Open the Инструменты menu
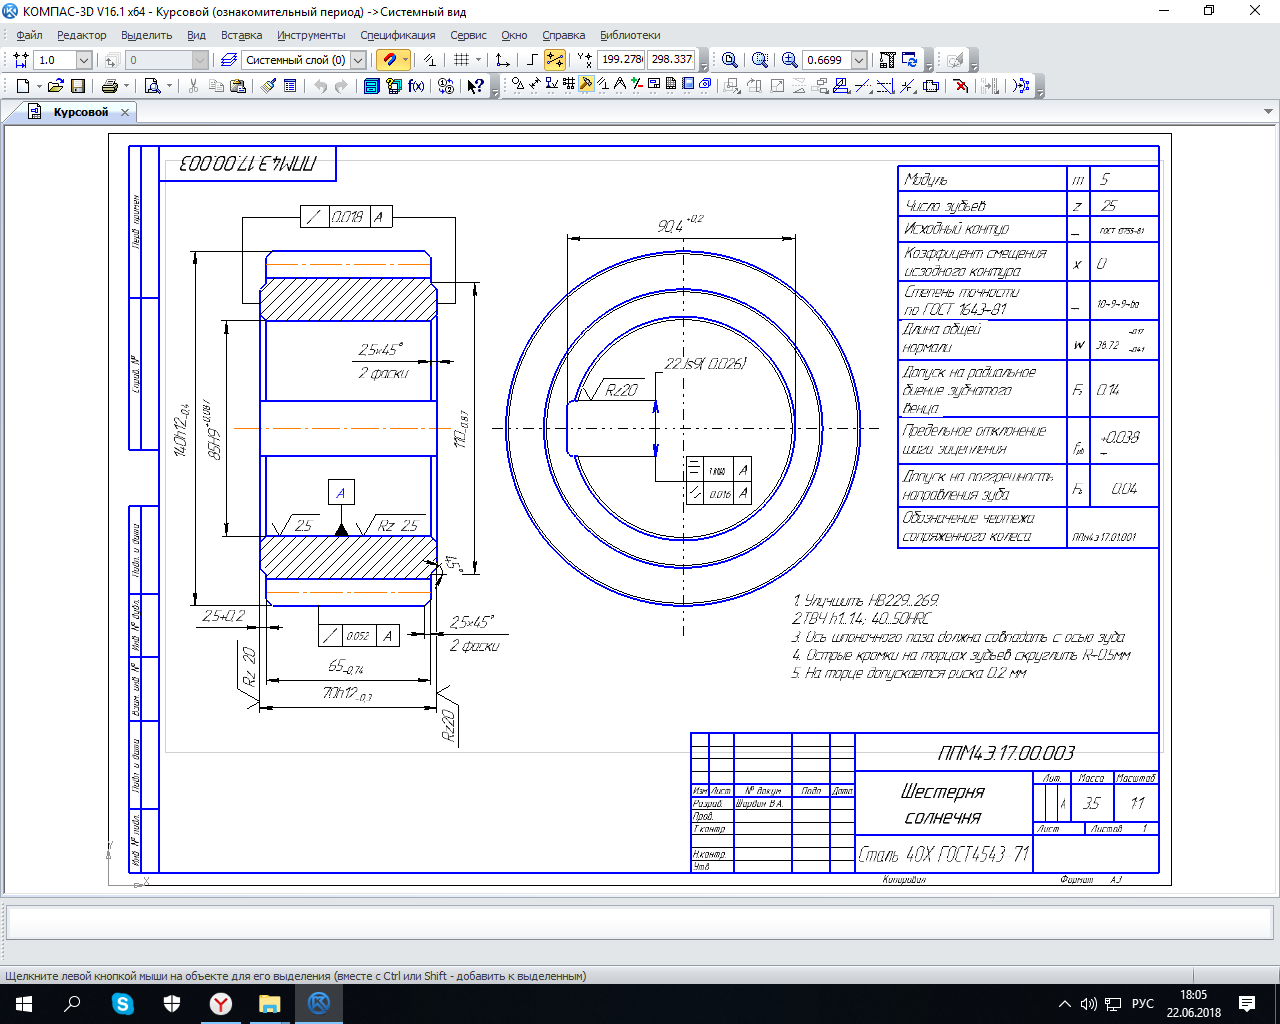Viewport: 1280px width, 1024px height. [311, 35]
